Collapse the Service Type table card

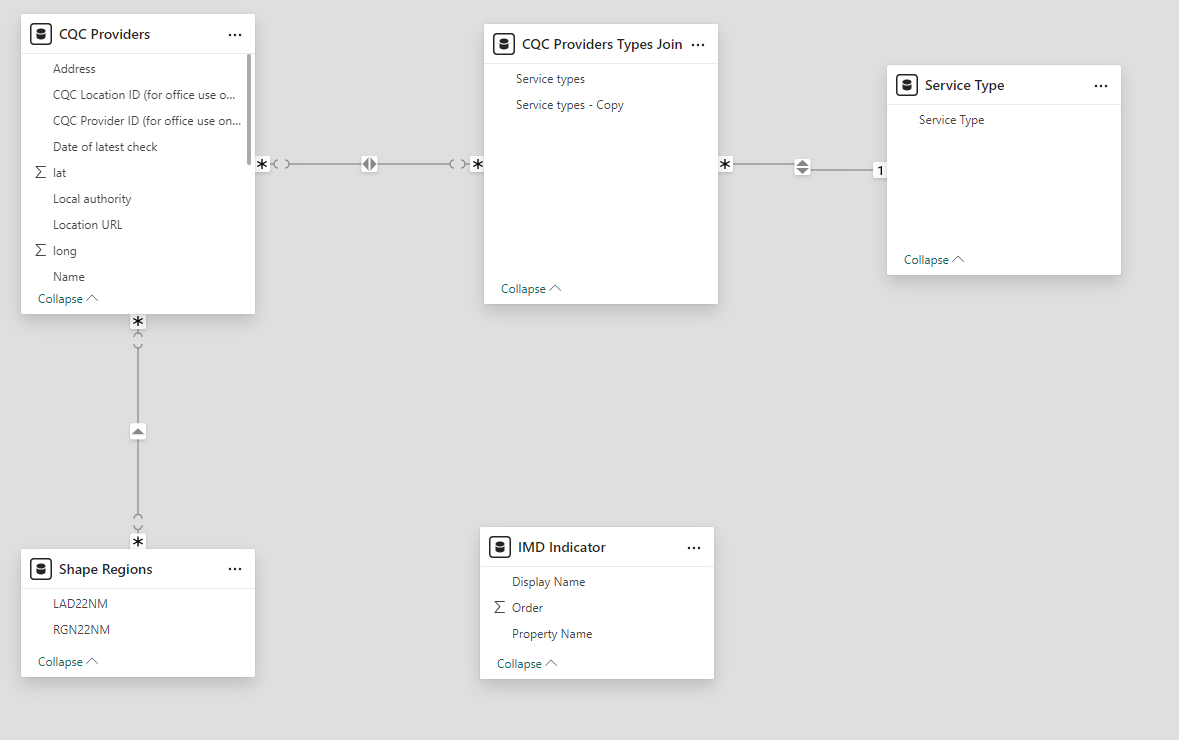(934, 260)
